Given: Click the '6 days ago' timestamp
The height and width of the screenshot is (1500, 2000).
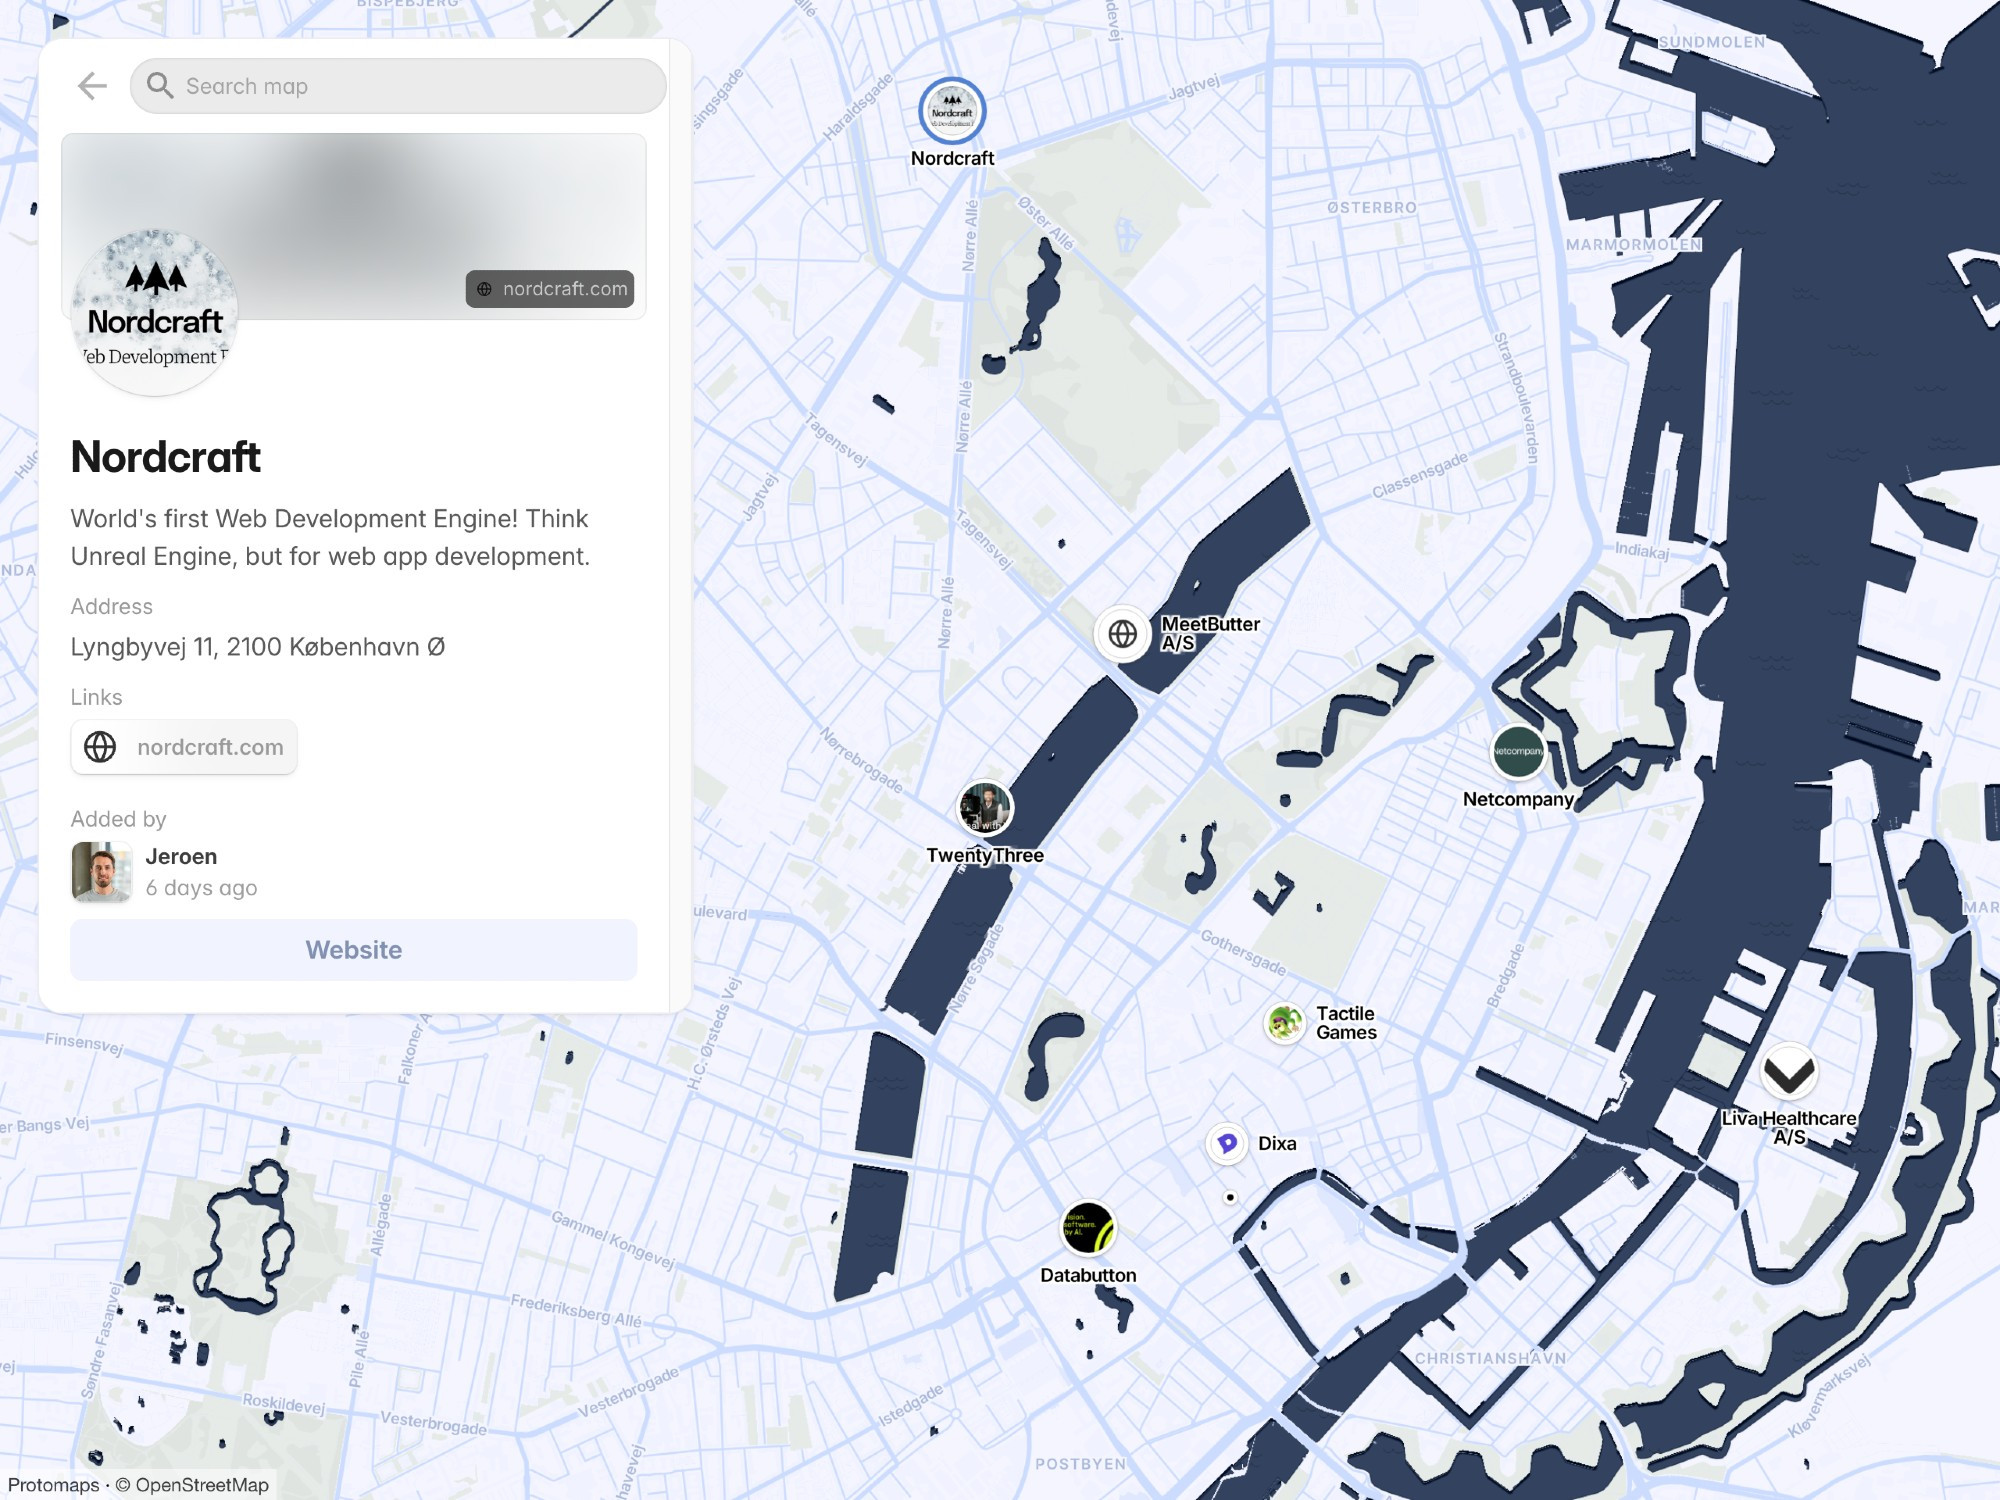Looking at the screenshot, I should point(201,888).
